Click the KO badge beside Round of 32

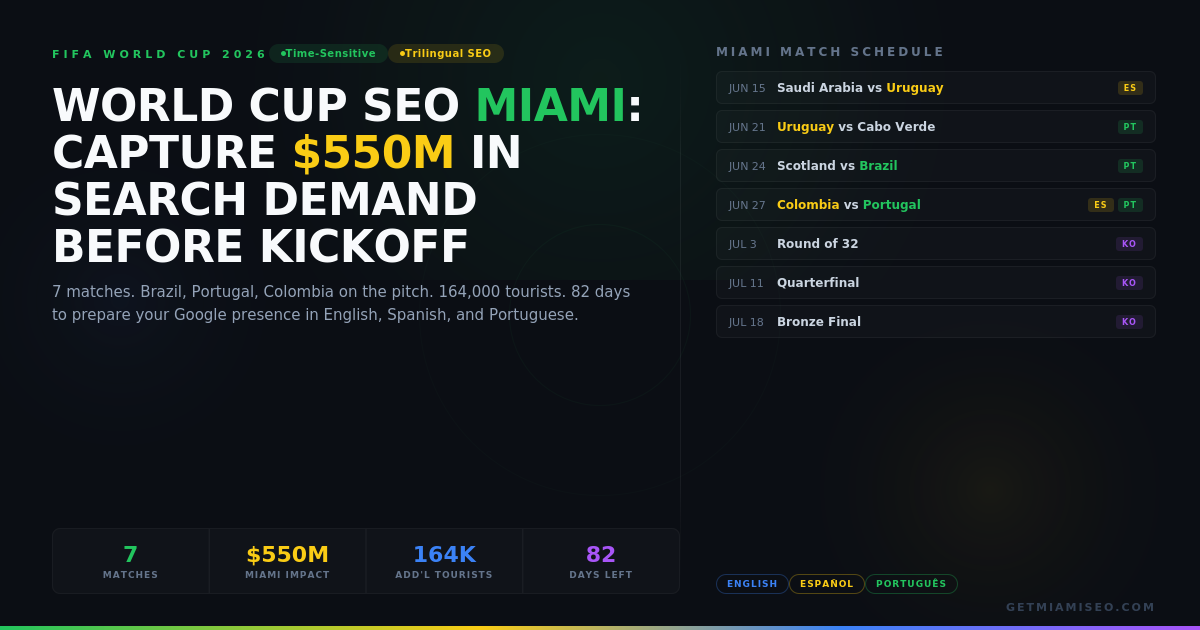(1129, 243)
